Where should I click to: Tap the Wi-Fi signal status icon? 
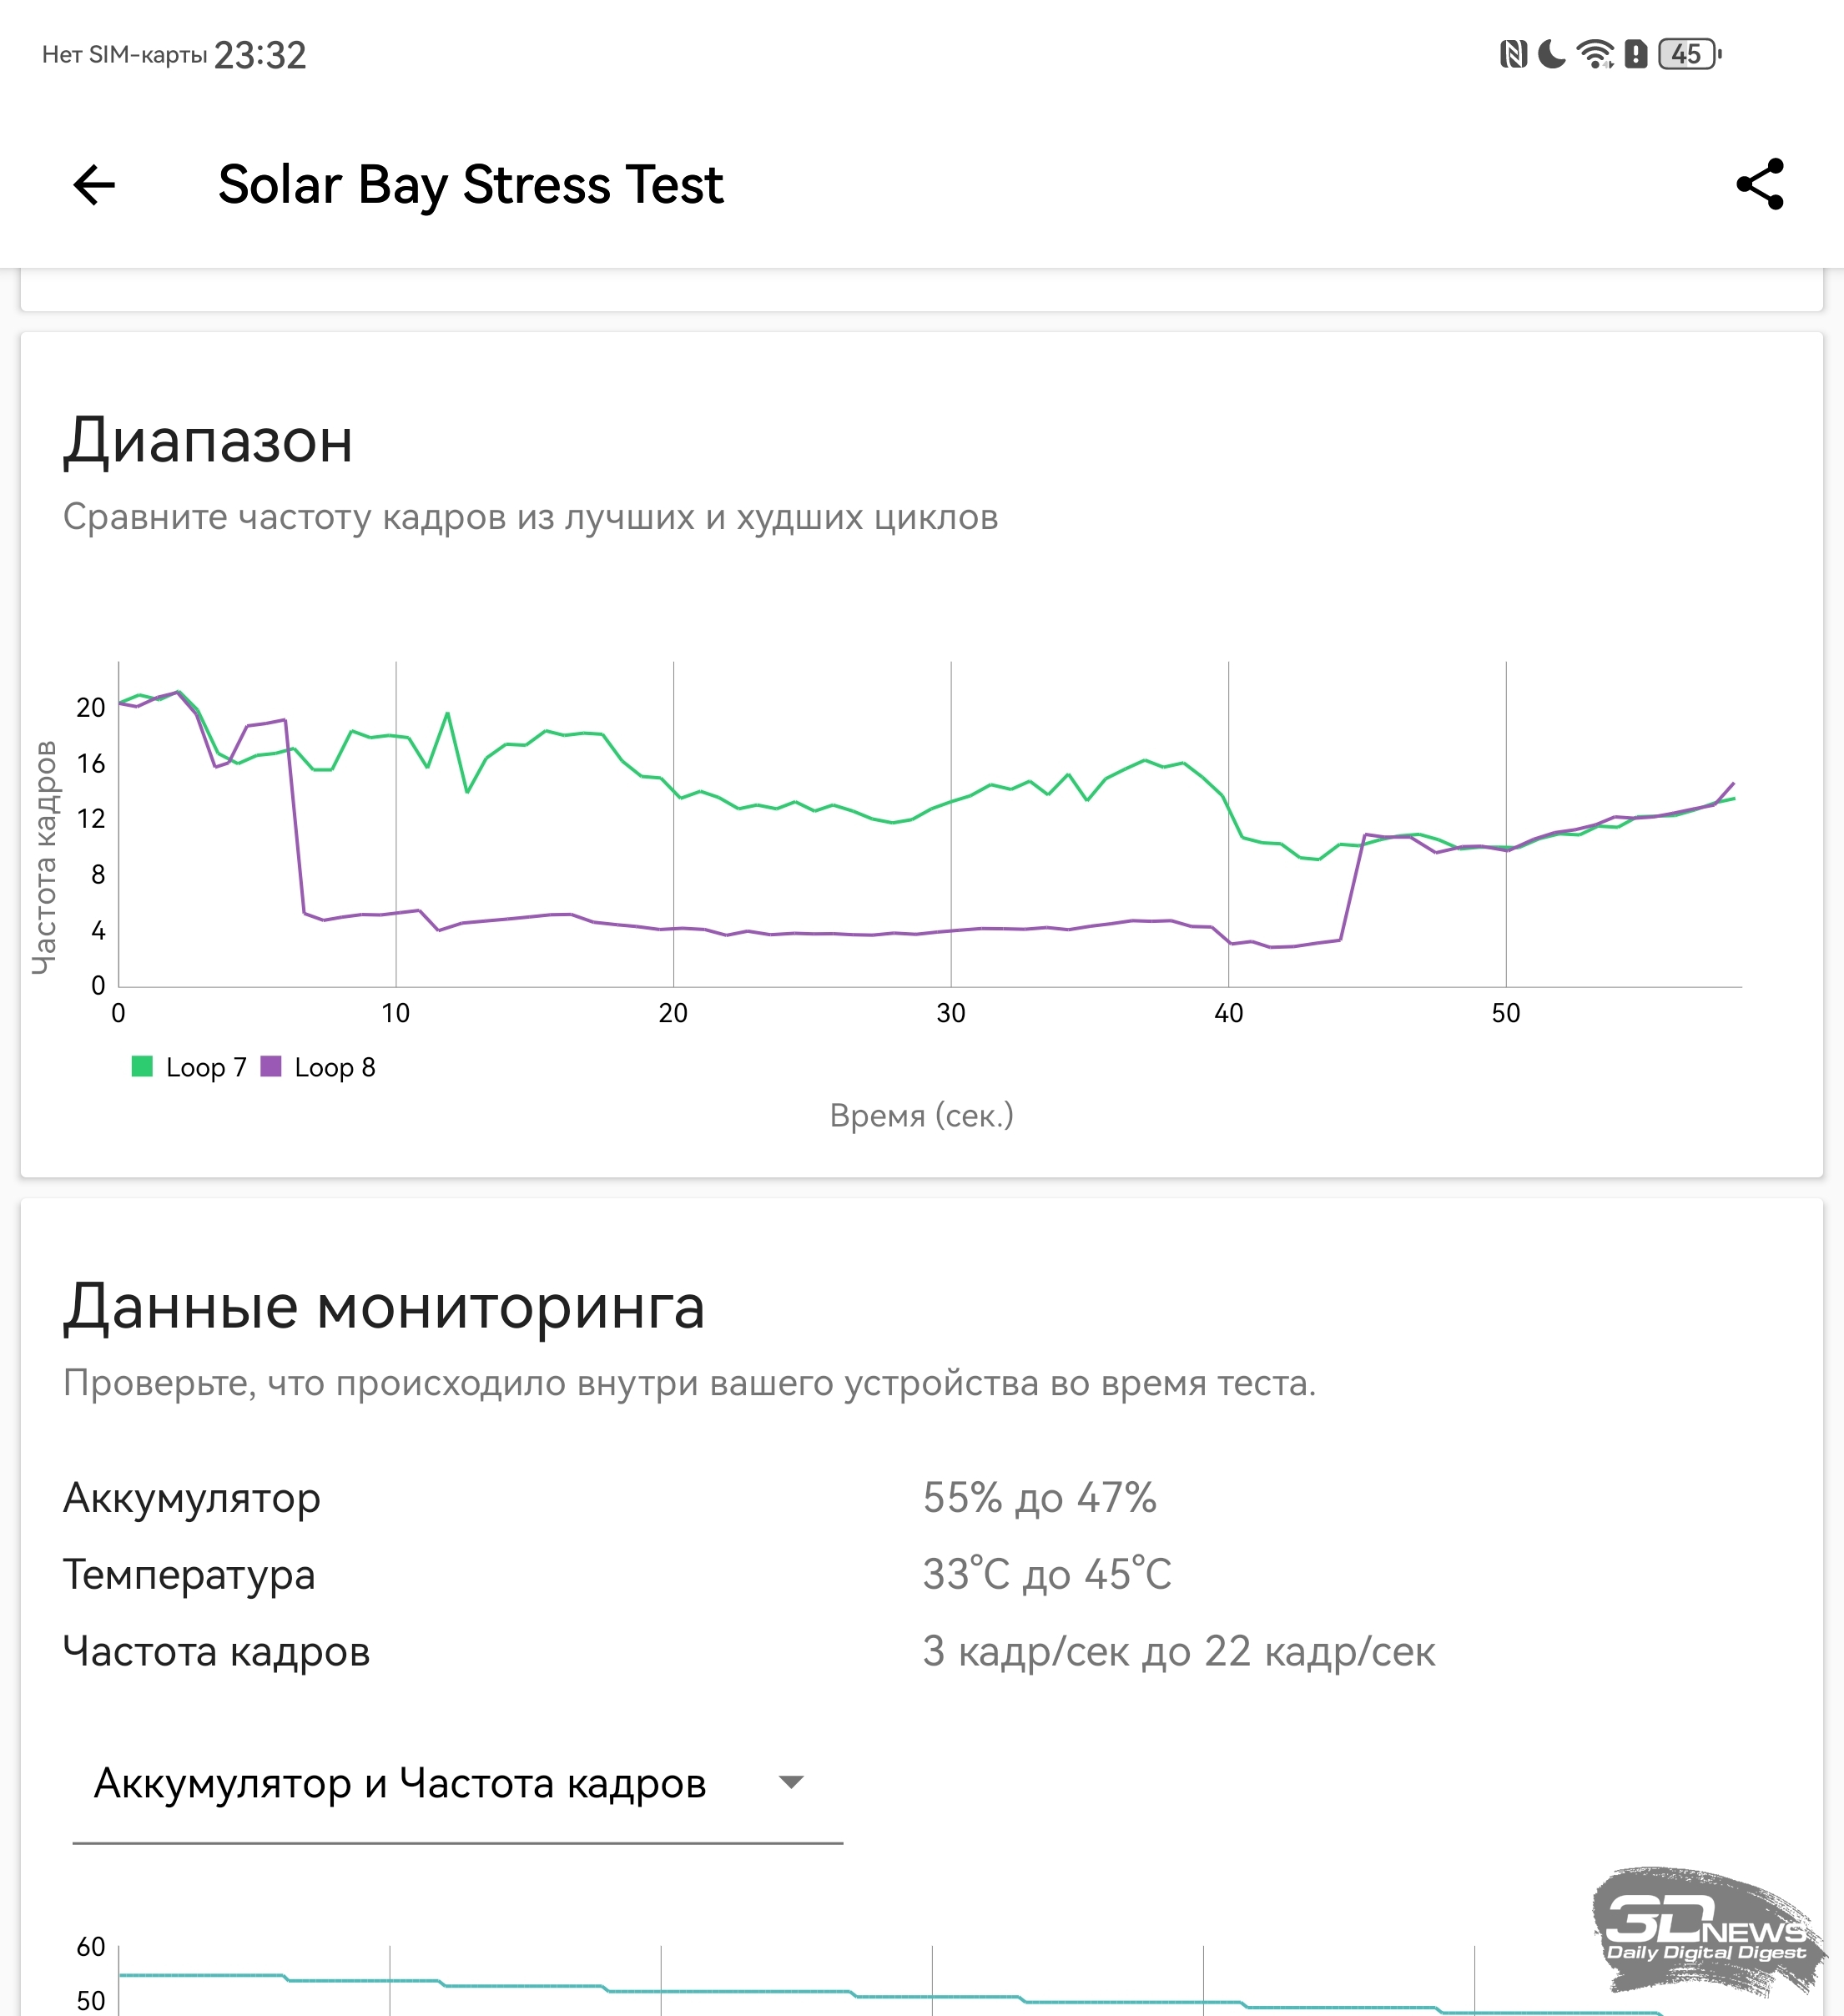[x=1595, y=54]
